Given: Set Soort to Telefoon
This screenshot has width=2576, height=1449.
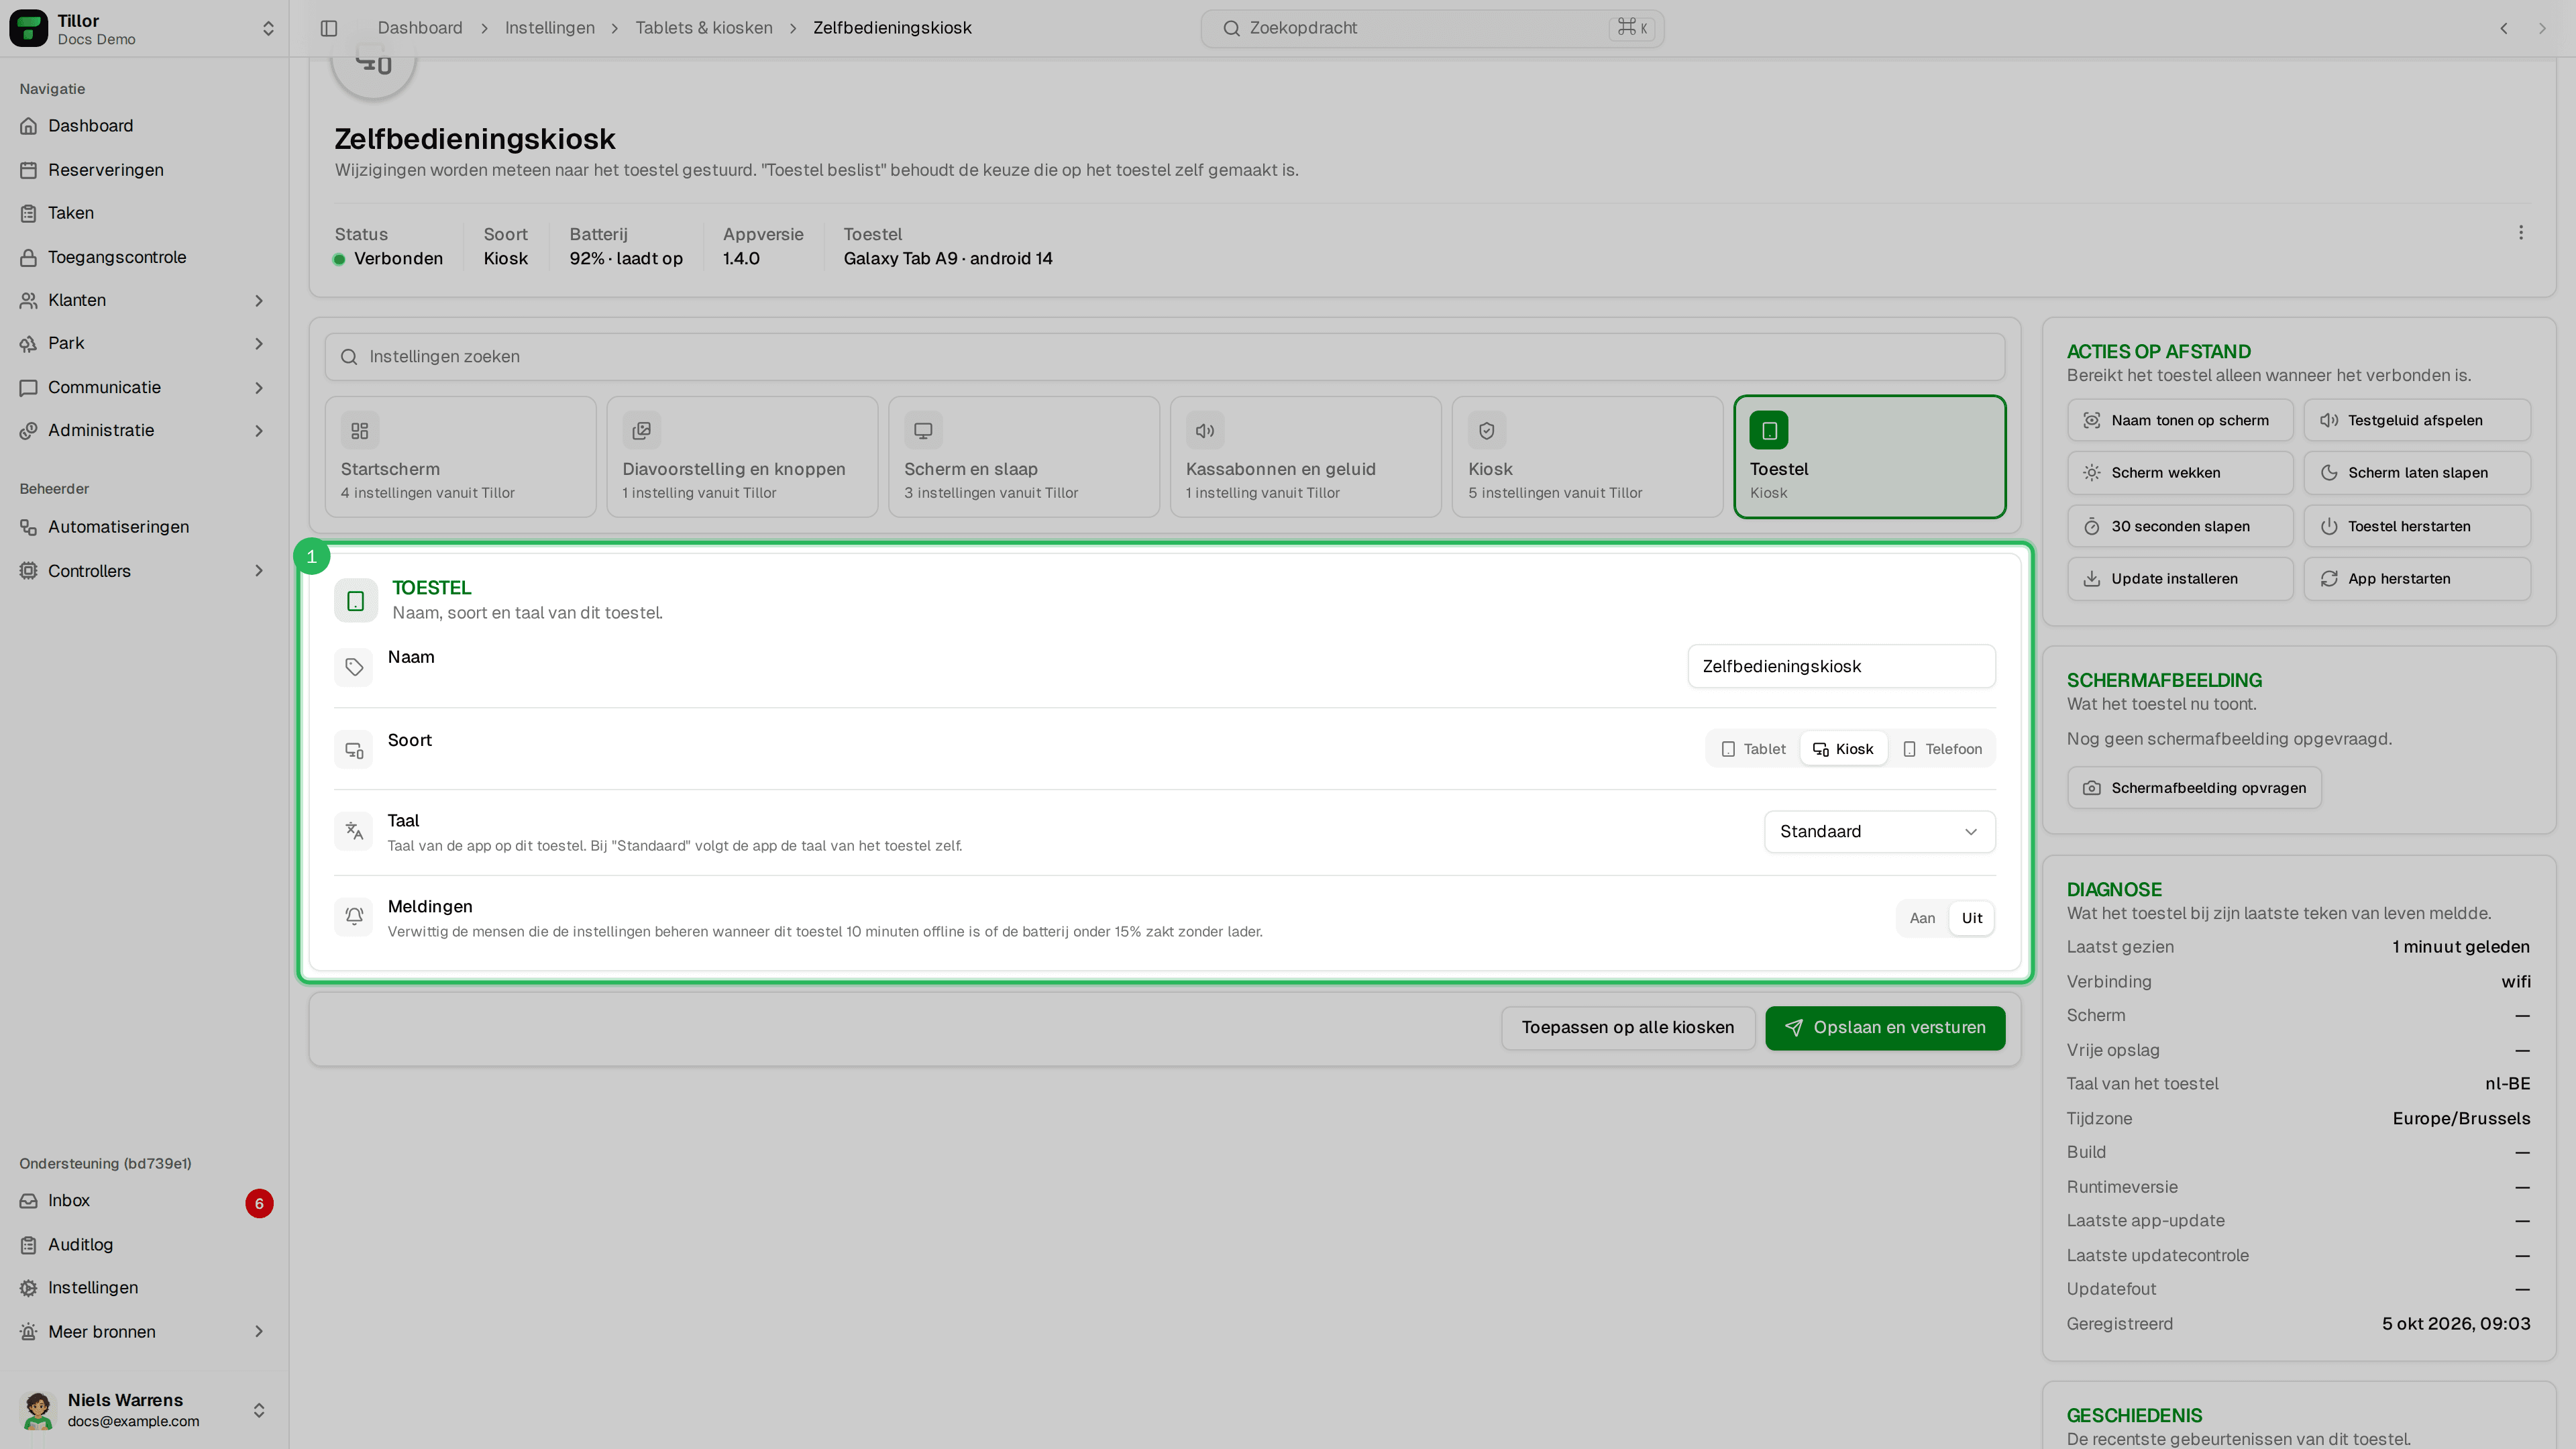Looking at the screenshot, I should [x=1942, y=749].
